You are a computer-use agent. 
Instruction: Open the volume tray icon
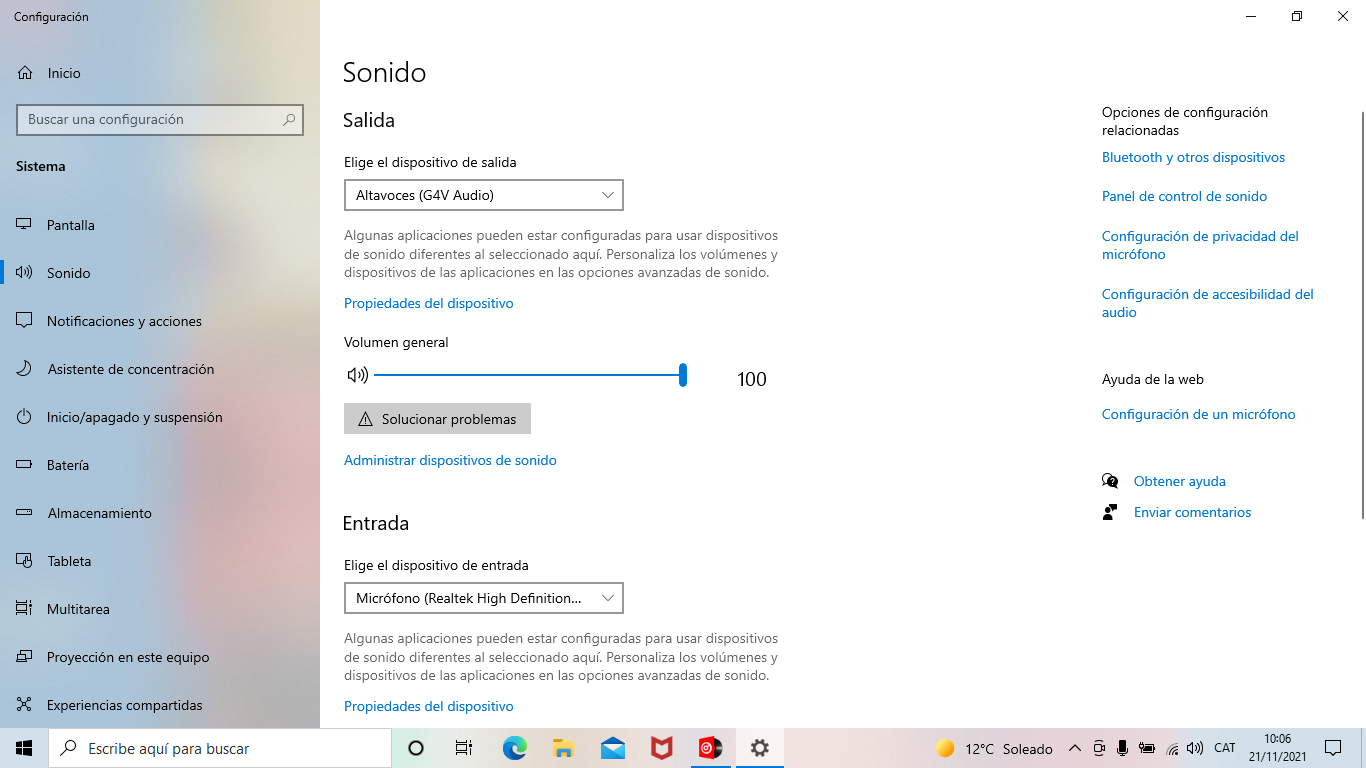click(1195, 748)
